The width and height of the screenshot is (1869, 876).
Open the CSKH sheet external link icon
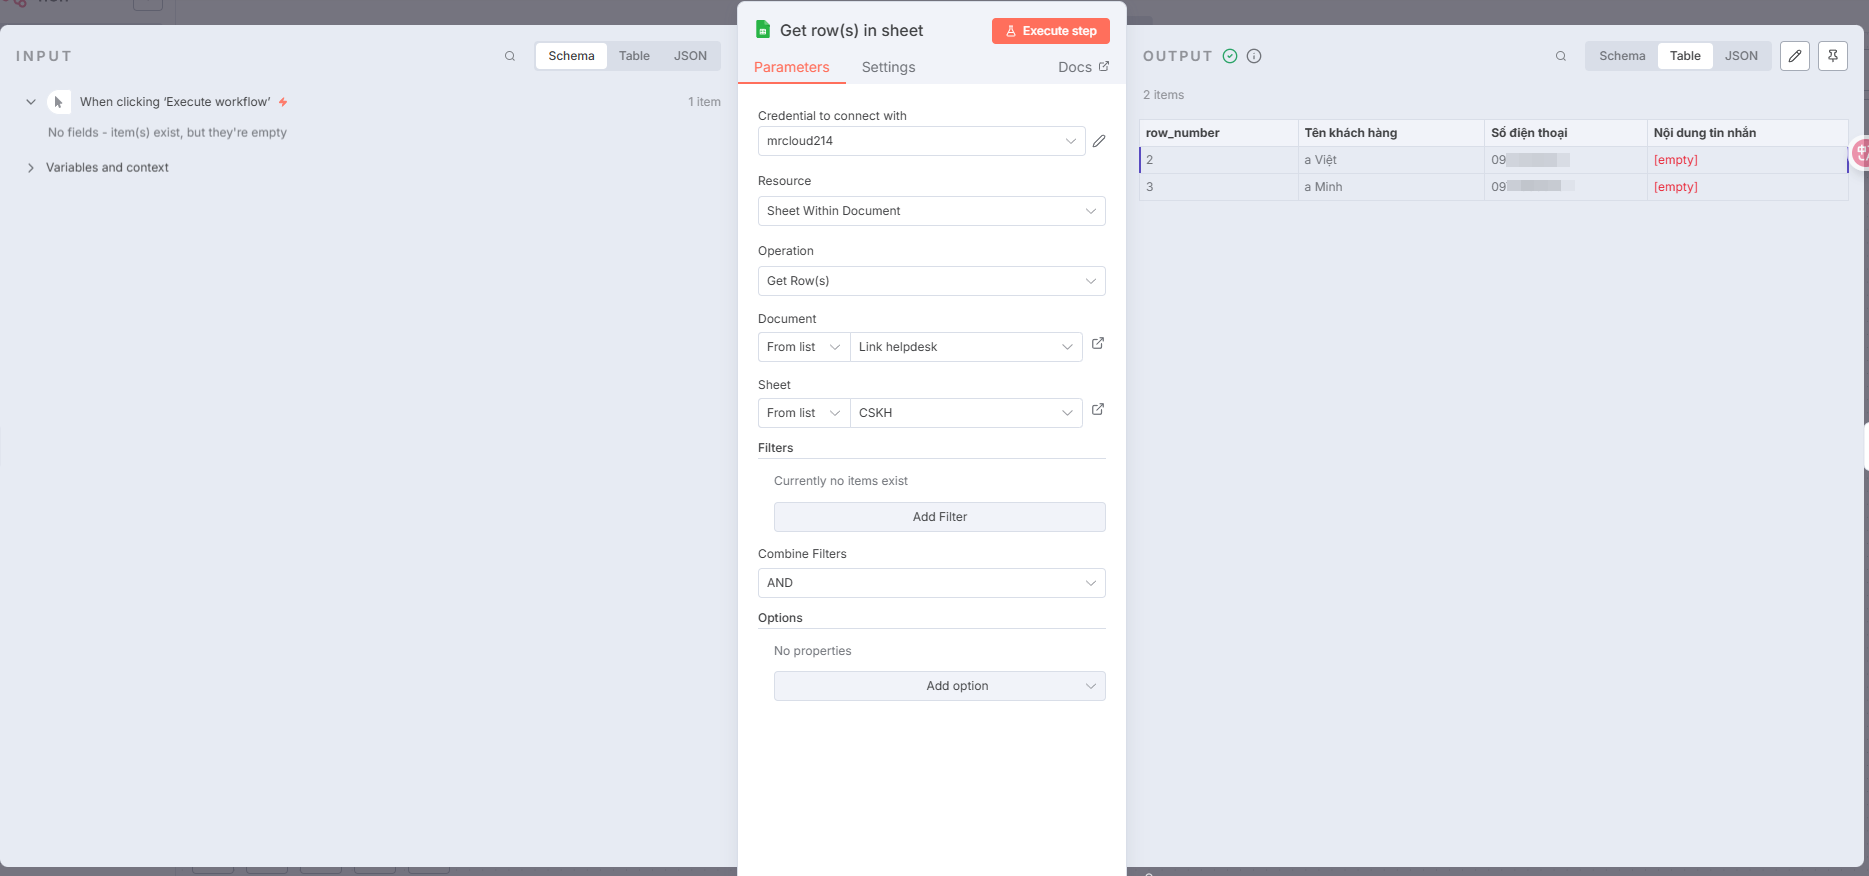[x=1098, y=409]
